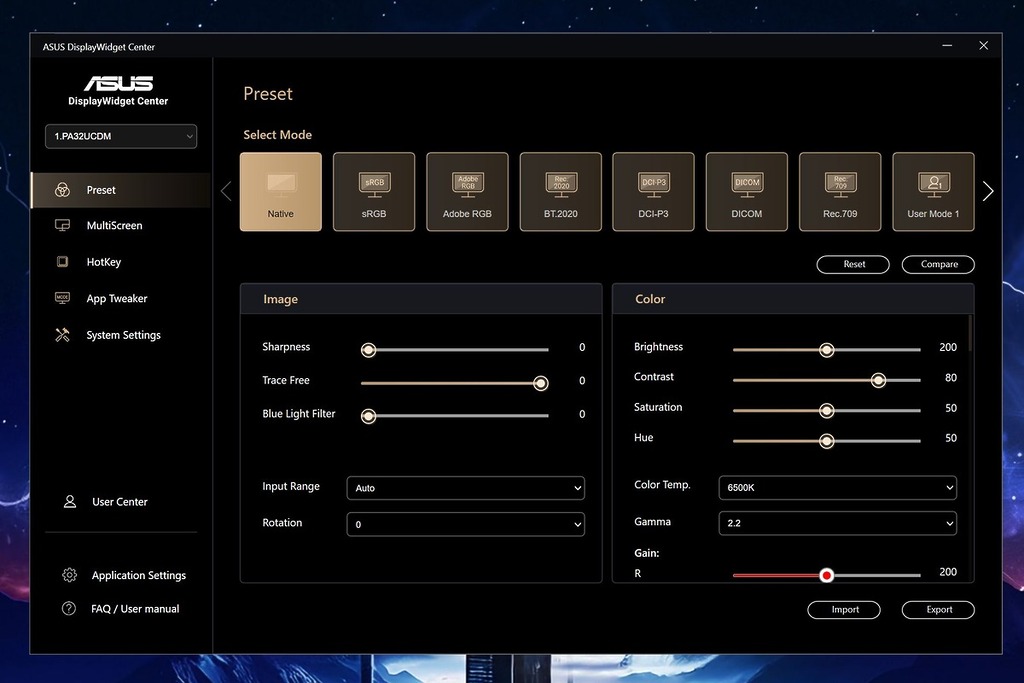Minimize the DisplayWidget Center window
The height and width of the screenshot is (683, 1024).
point(947,46)
